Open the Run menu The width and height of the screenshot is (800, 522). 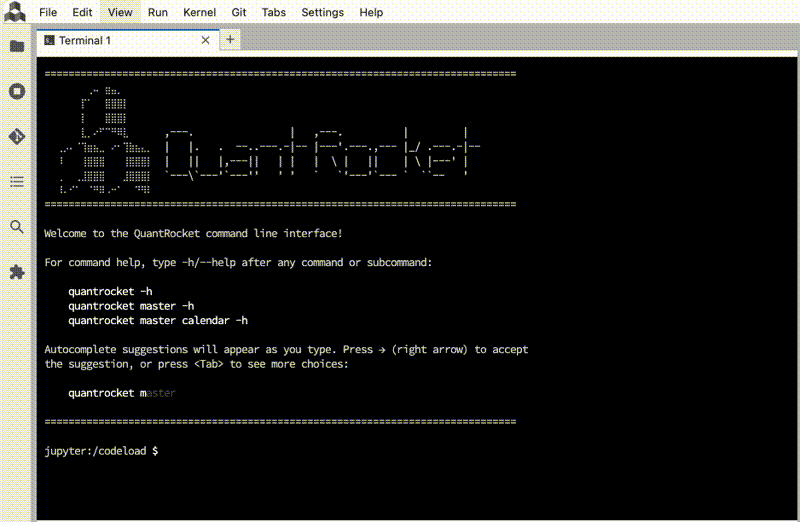(x=158, y=12)
